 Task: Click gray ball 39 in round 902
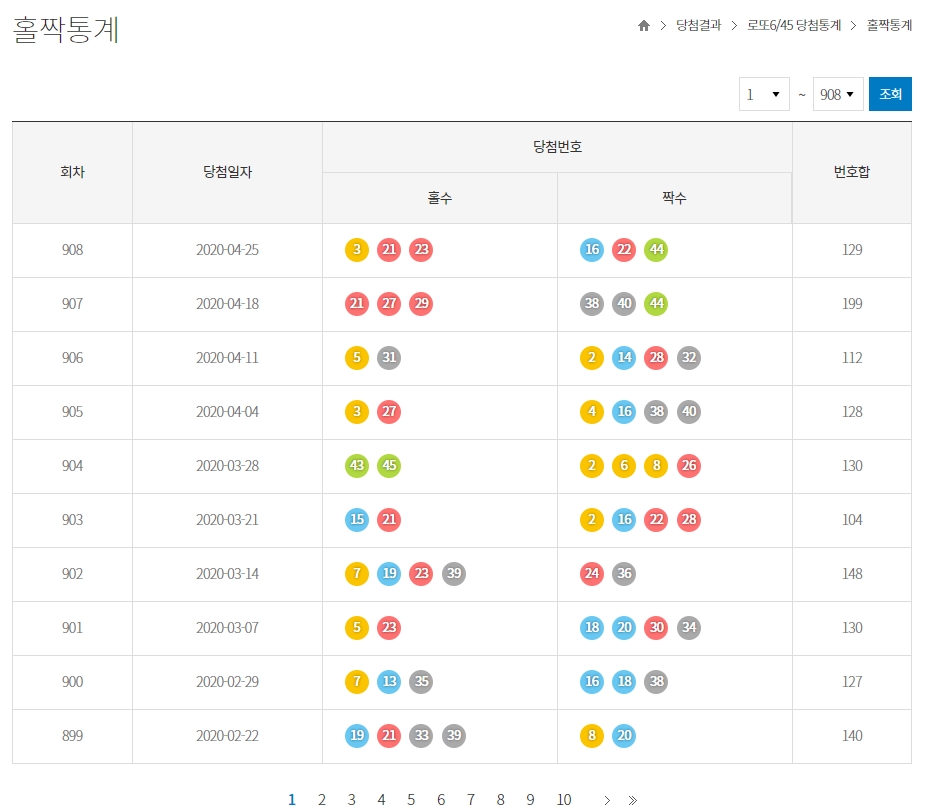click(454, 574)
